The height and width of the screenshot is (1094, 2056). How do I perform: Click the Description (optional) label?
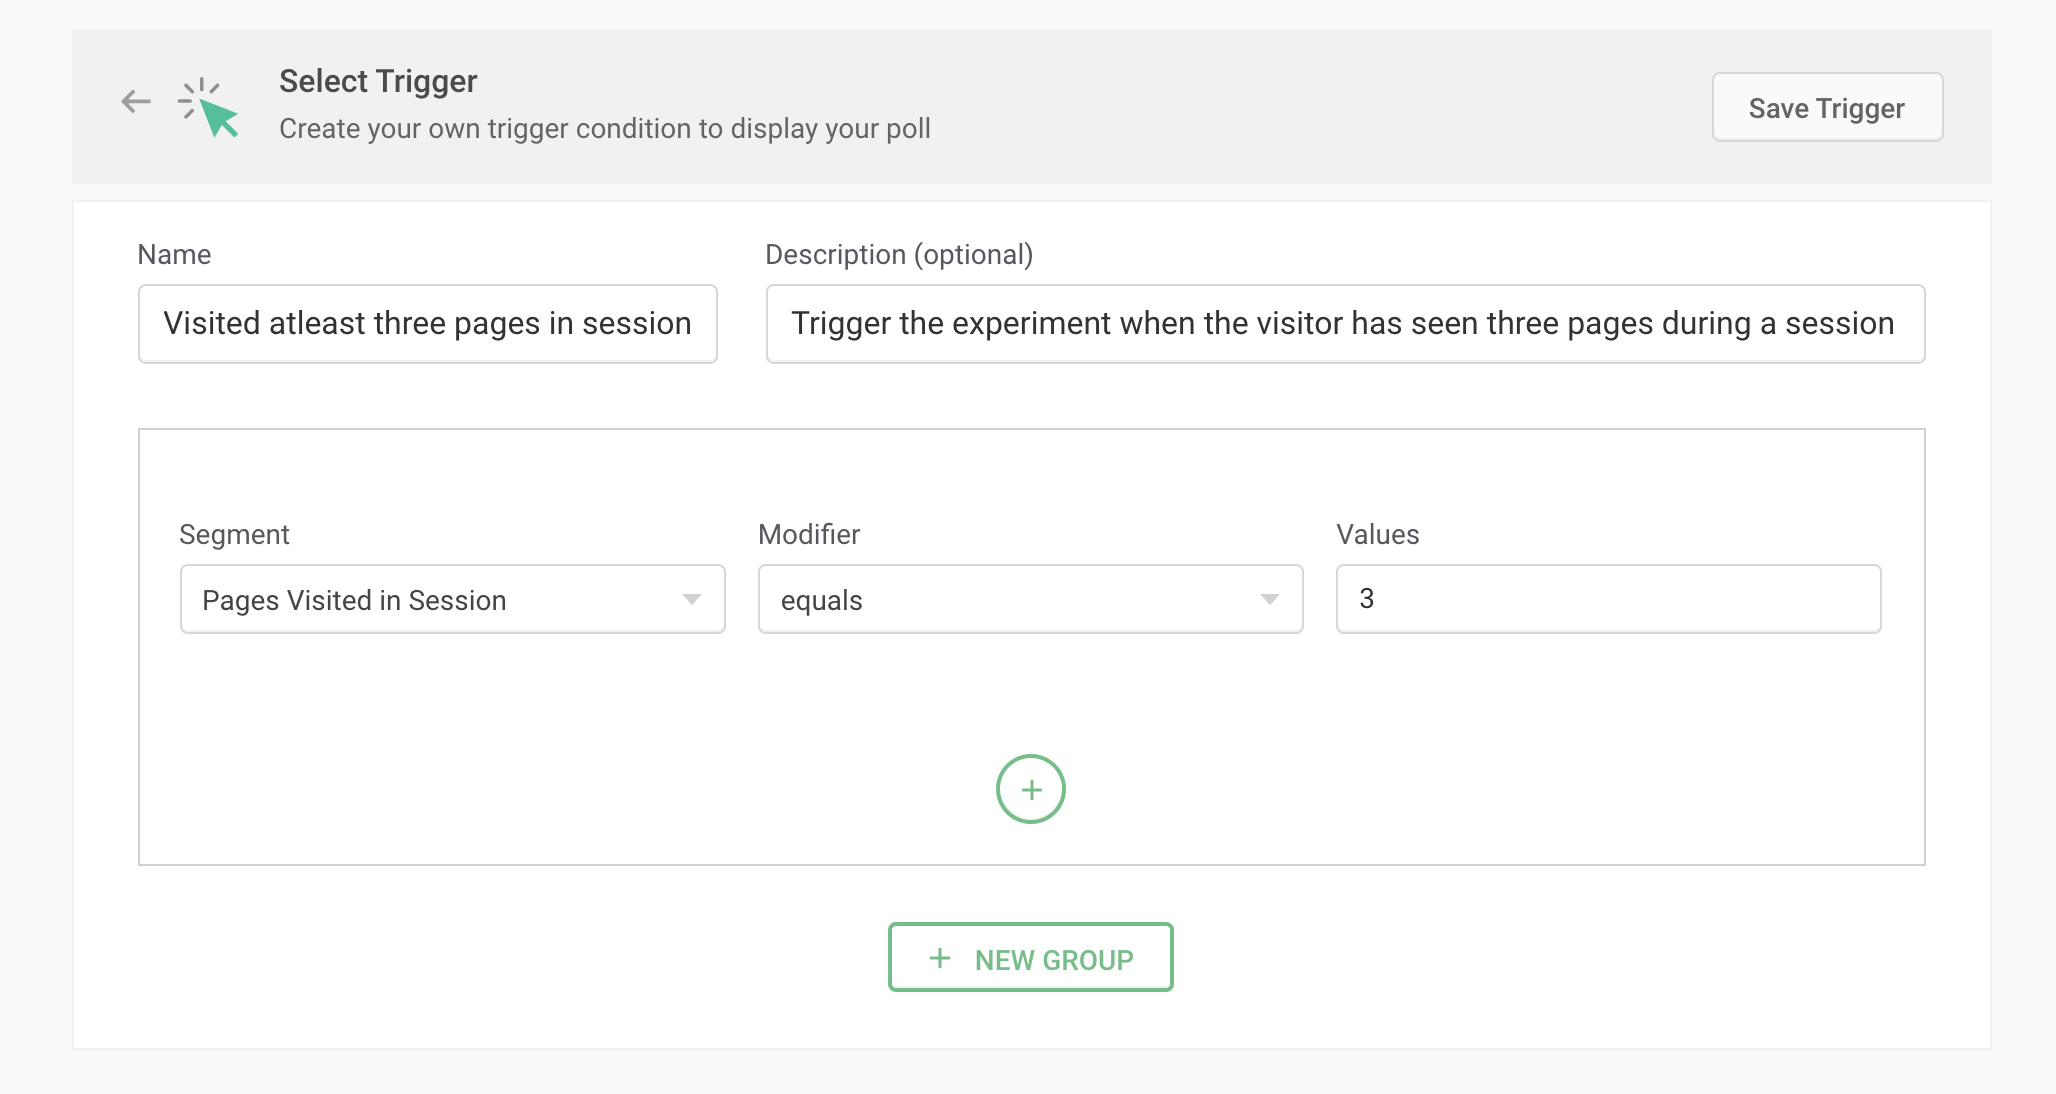tap(898, 255)
